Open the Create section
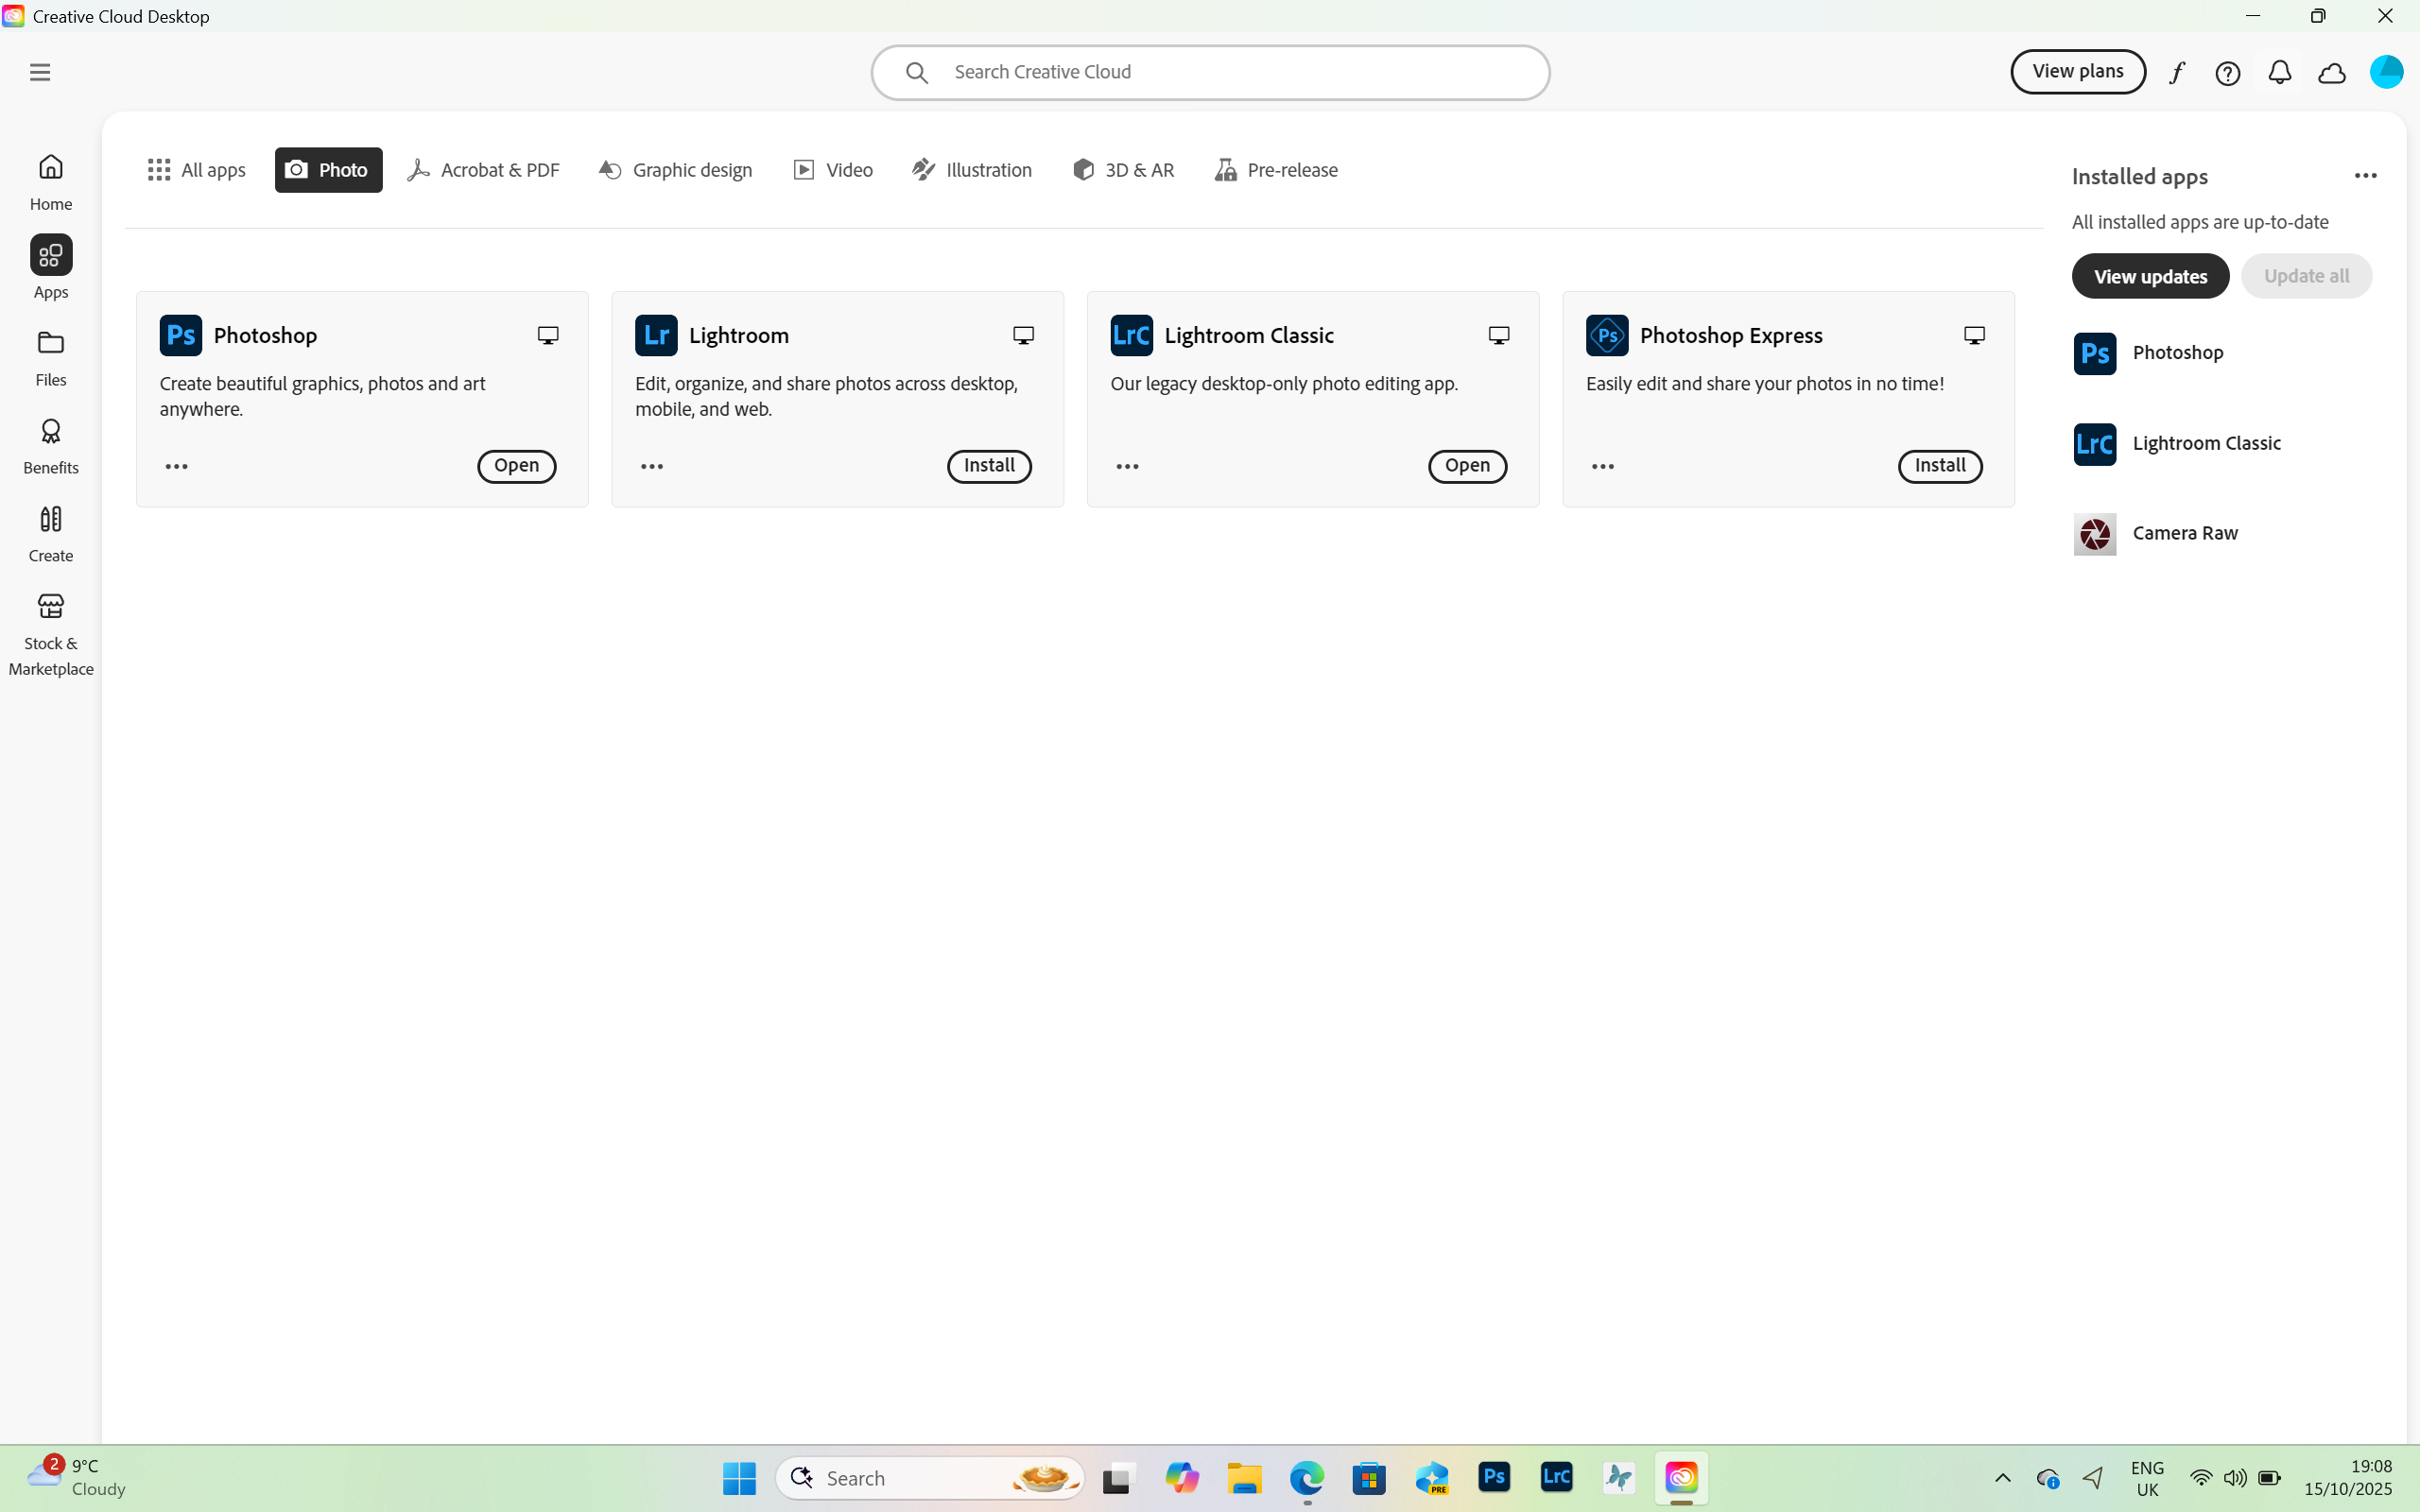 pyautogui.click(x=50, y=532)
